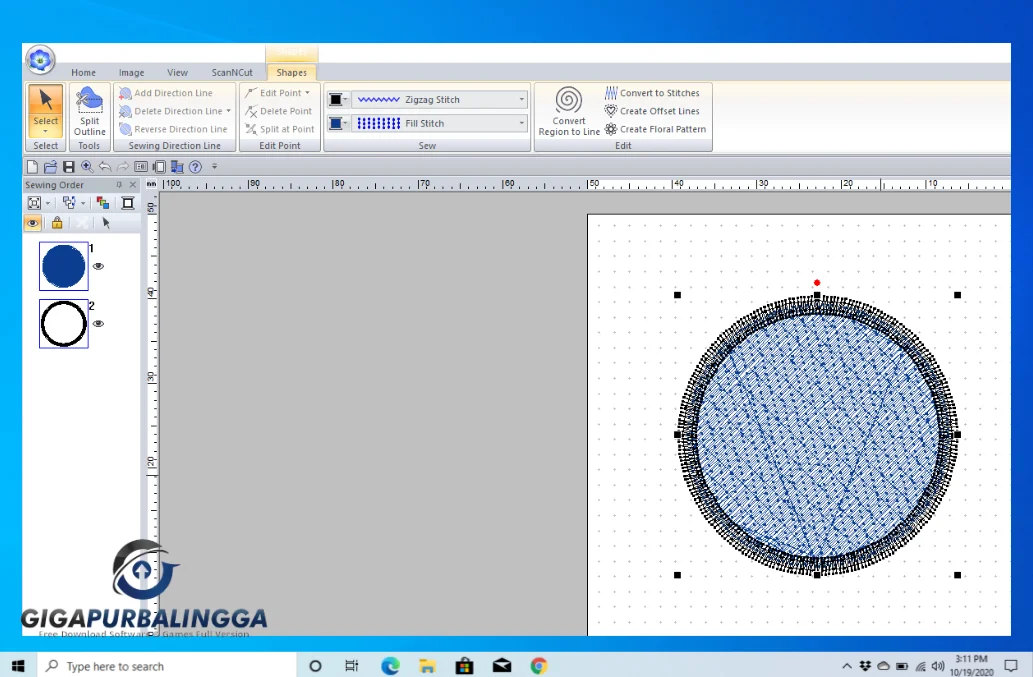Open help with question mark icon
Screen dimensions: 1033x677
195,167
